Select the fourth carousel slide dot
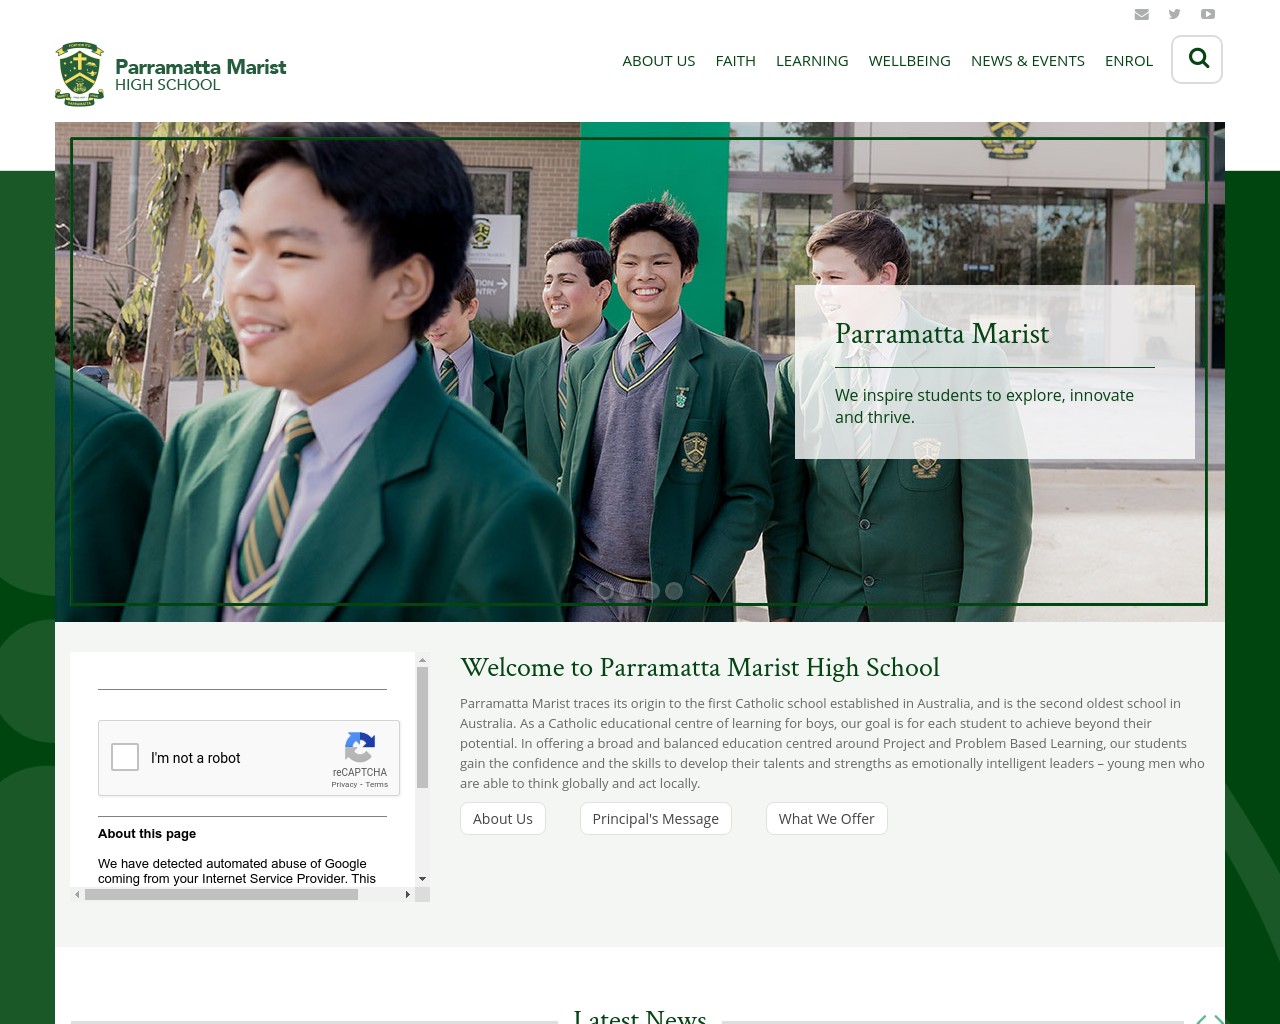 click(674, 591)
